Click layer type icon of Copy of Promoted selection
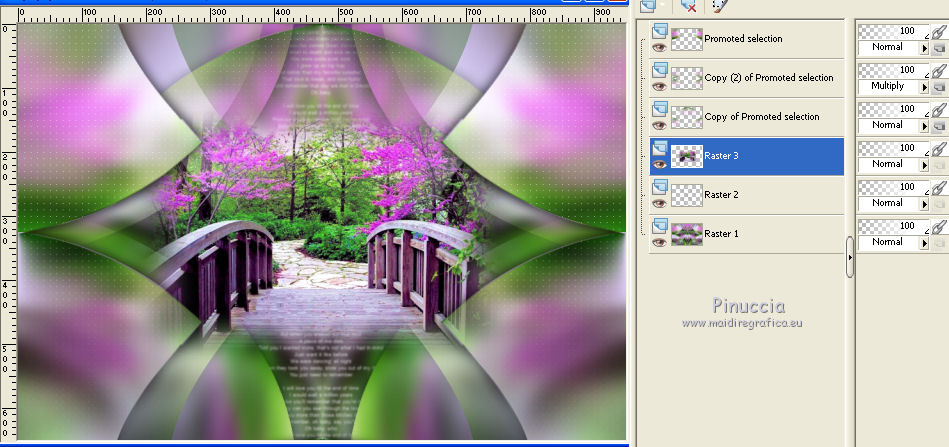This screenshot has height=447, width=949. pos(659,109)
